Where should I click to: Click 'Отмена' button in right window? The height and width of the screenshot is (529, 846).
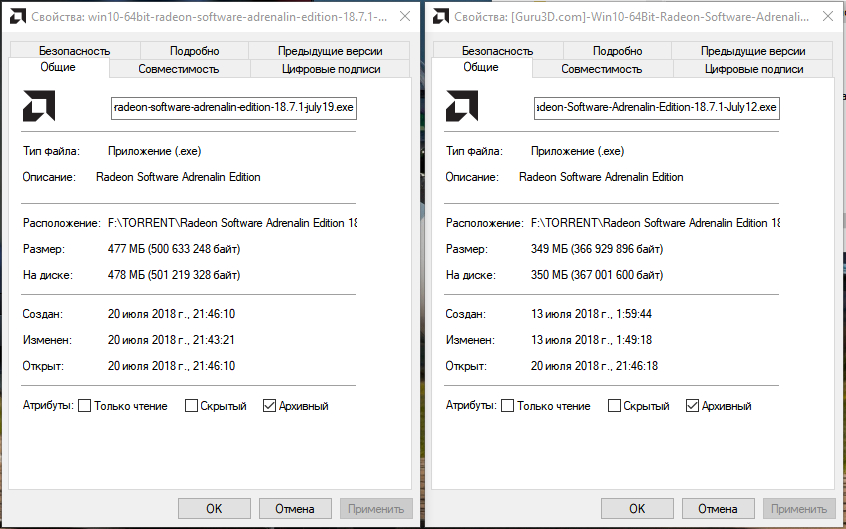(717, 508)
